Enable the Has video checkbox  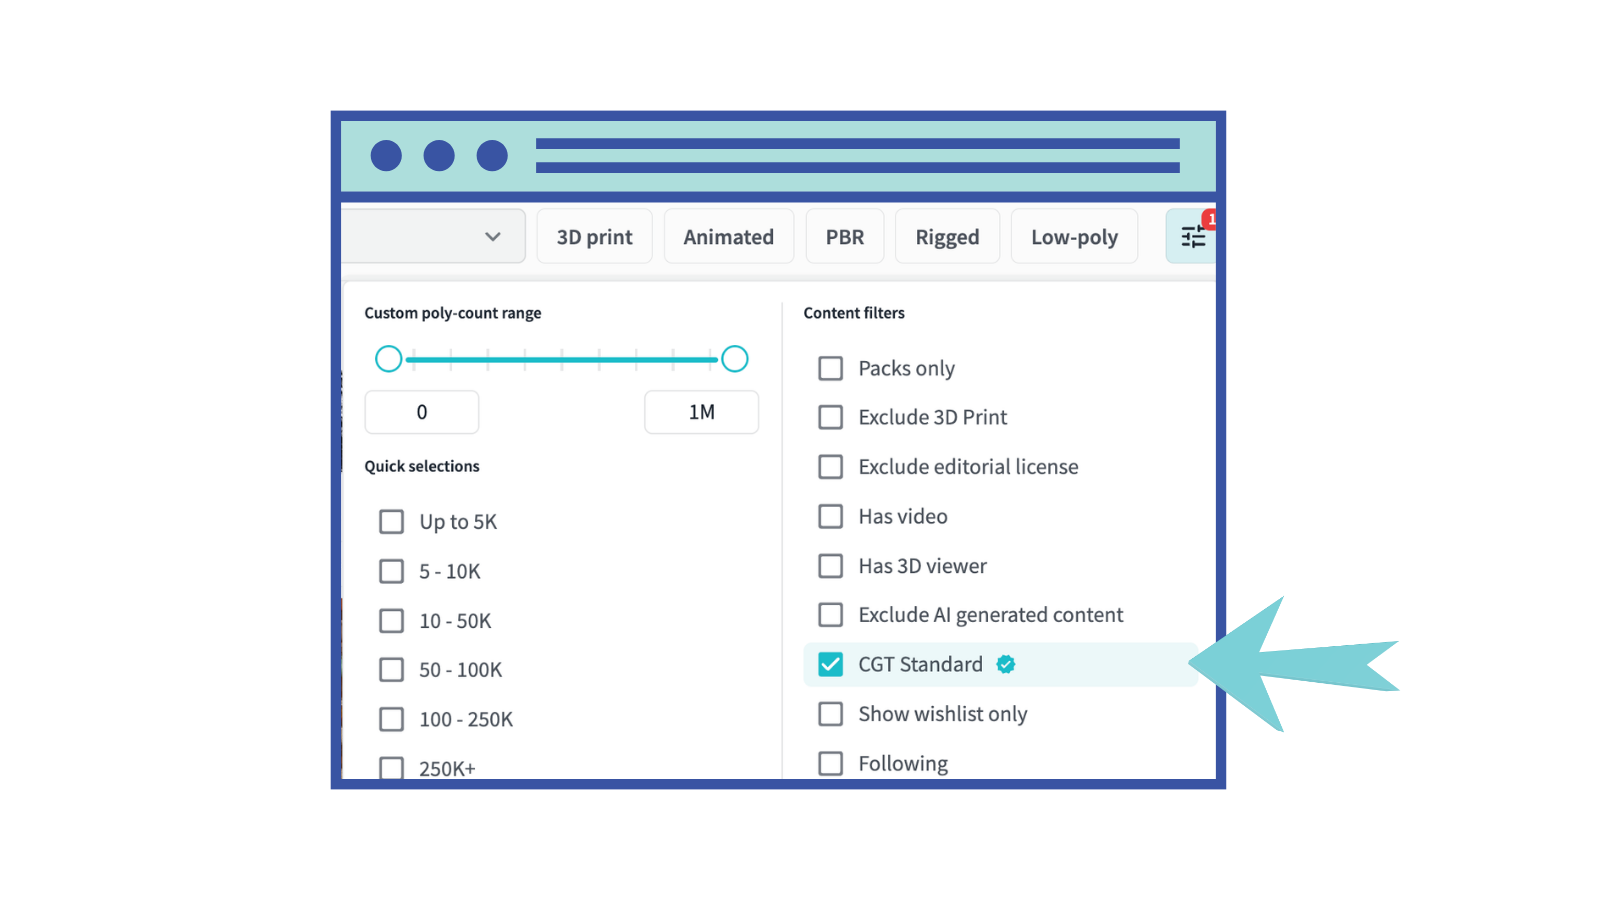point(831,516)
